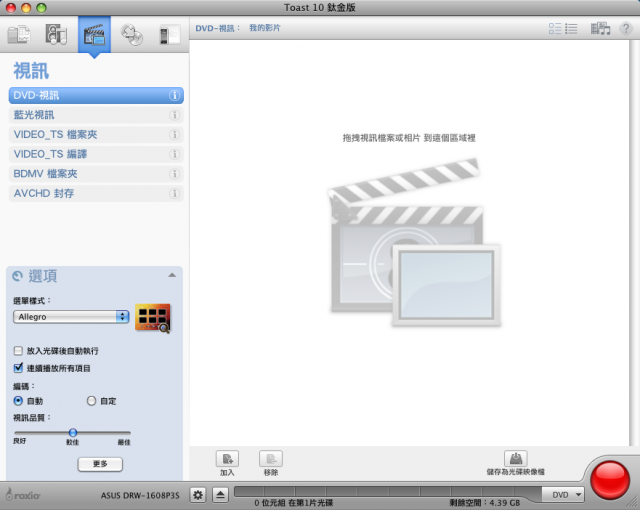This screenshot has height=510, width=640.
Task: Click the 良好 quality label
Action: click(x=19, y=441)
